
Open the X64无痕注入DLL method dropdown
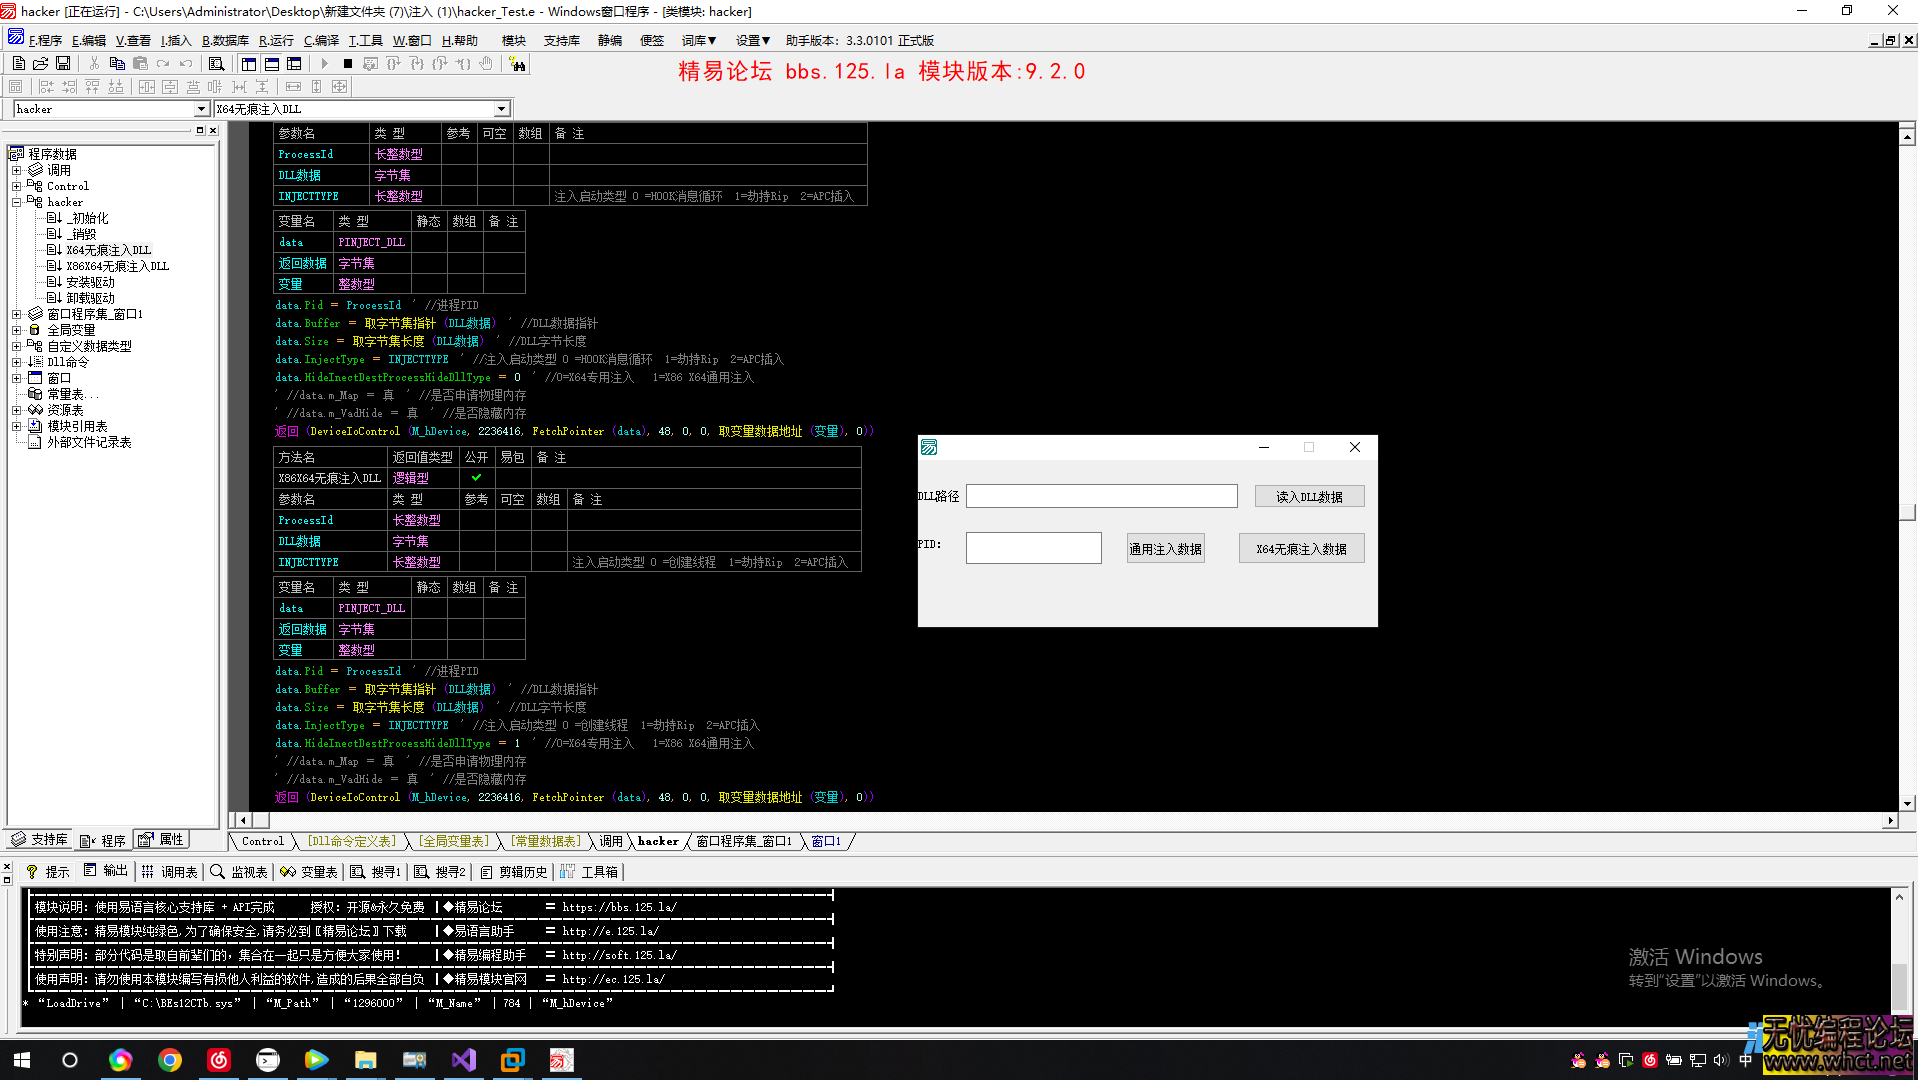[502, 108]
